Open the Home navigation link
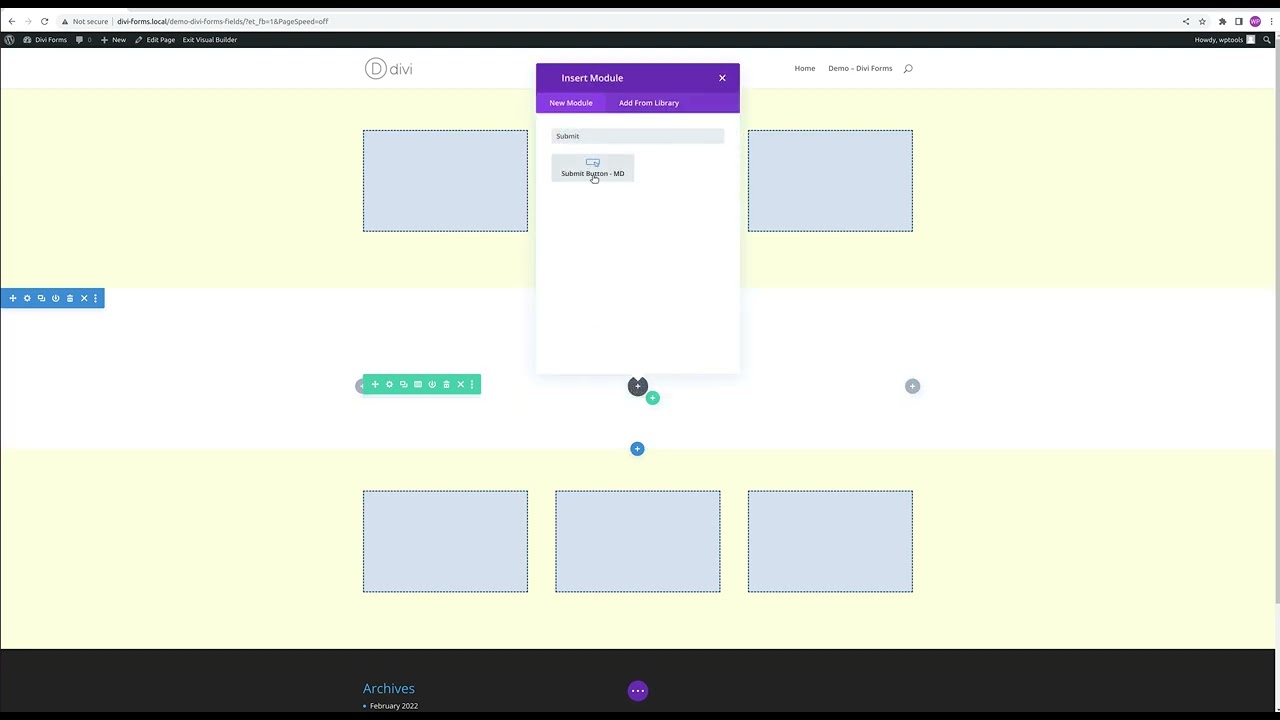This screenshot has width=1280, height=720. point(805,68)
